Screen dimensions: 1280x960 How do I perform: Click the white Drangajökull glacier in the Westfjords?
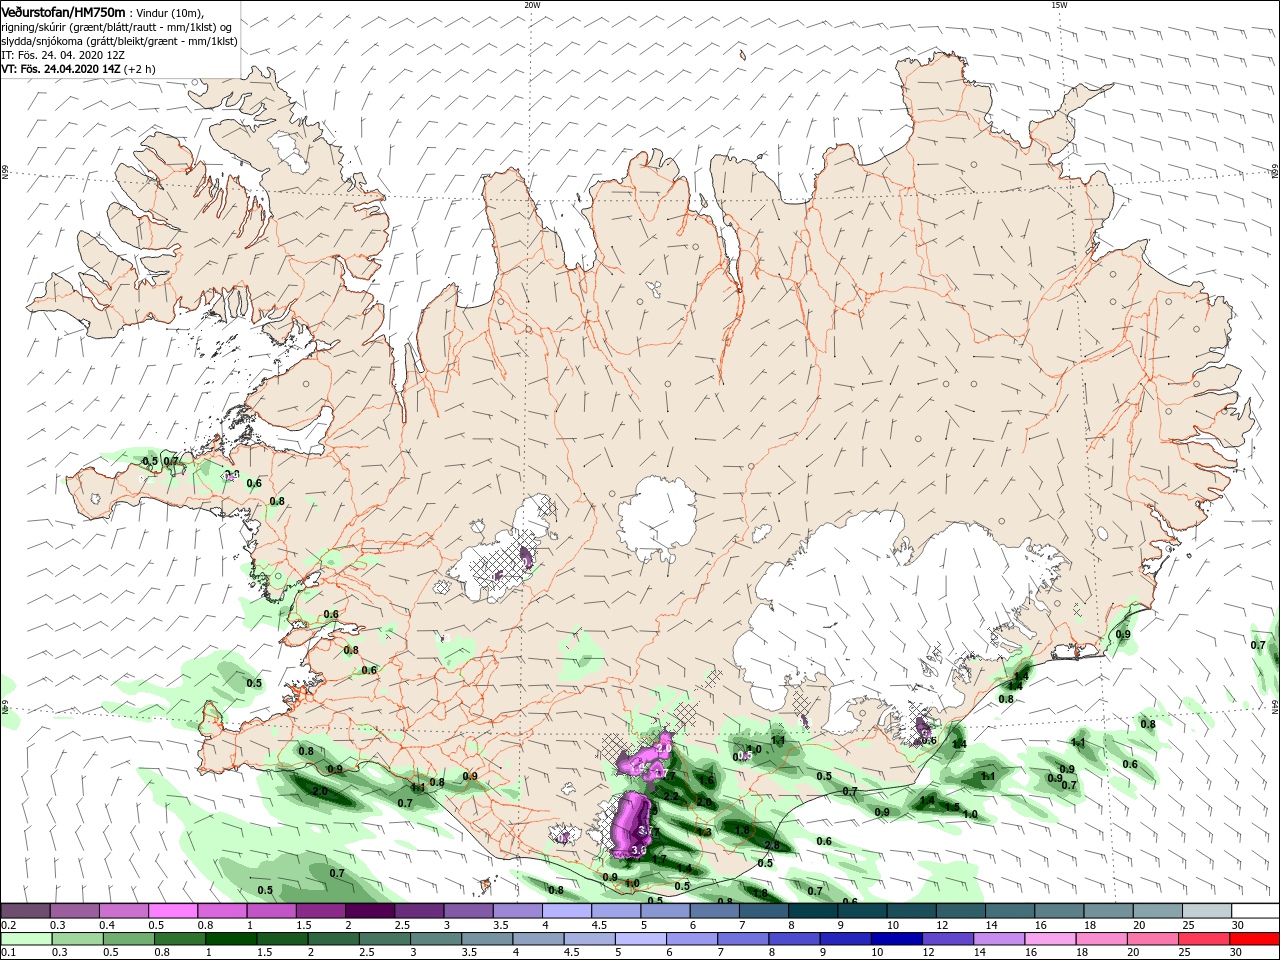click(291, 150)
